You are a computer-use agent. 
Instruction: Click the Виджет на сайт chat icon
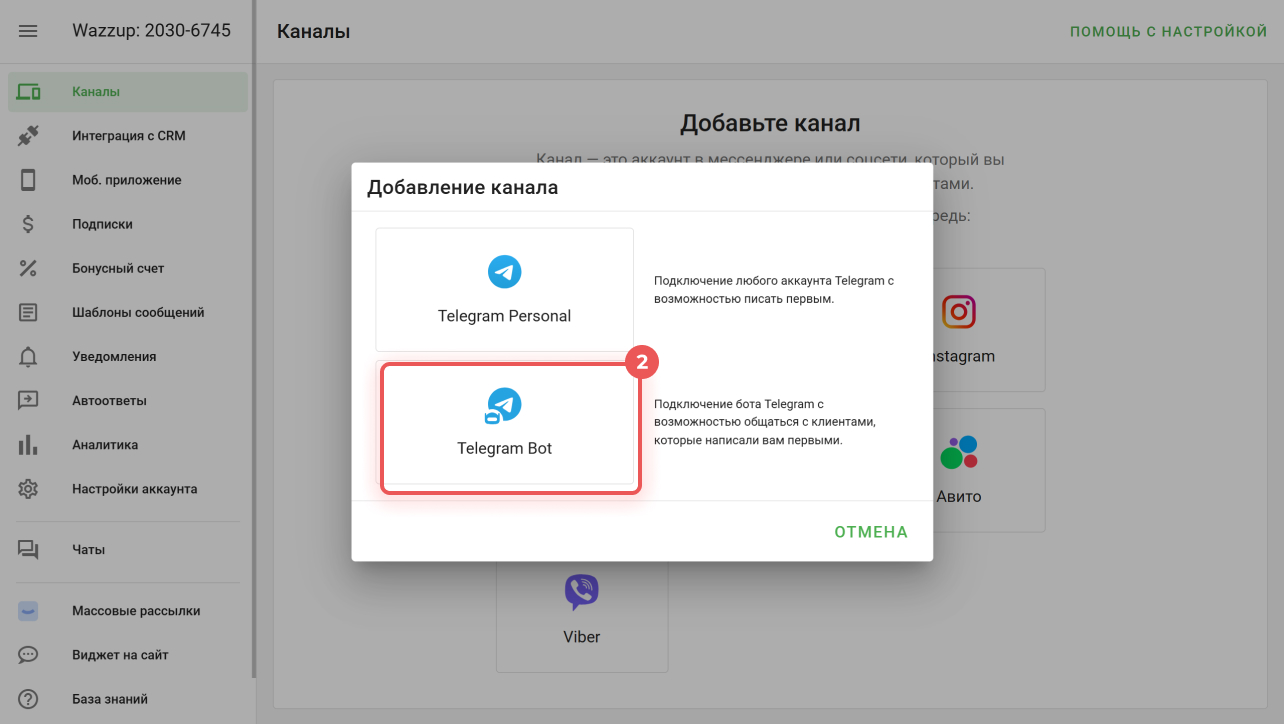28,655
